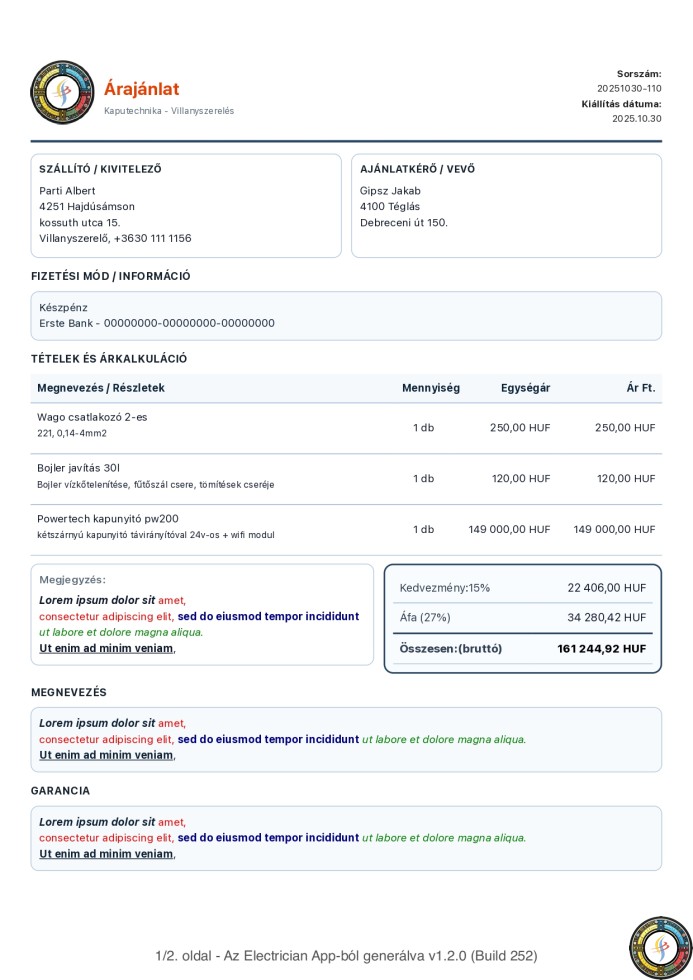Click the issue date 2025.10.30
Image resolution: width=693 pixels, height=980 pixels.
[x=636, y=118]
